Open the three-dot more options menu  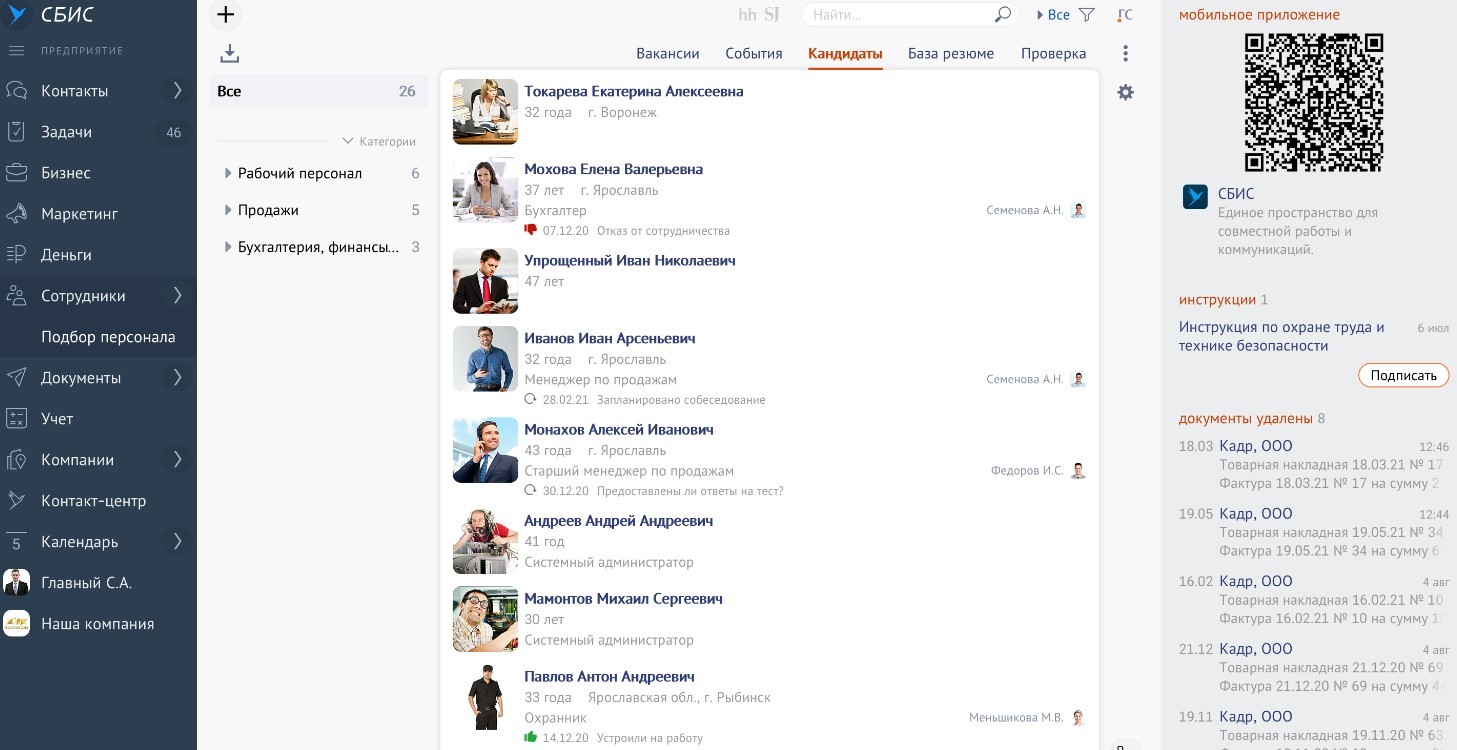(x=1125, y=54)
